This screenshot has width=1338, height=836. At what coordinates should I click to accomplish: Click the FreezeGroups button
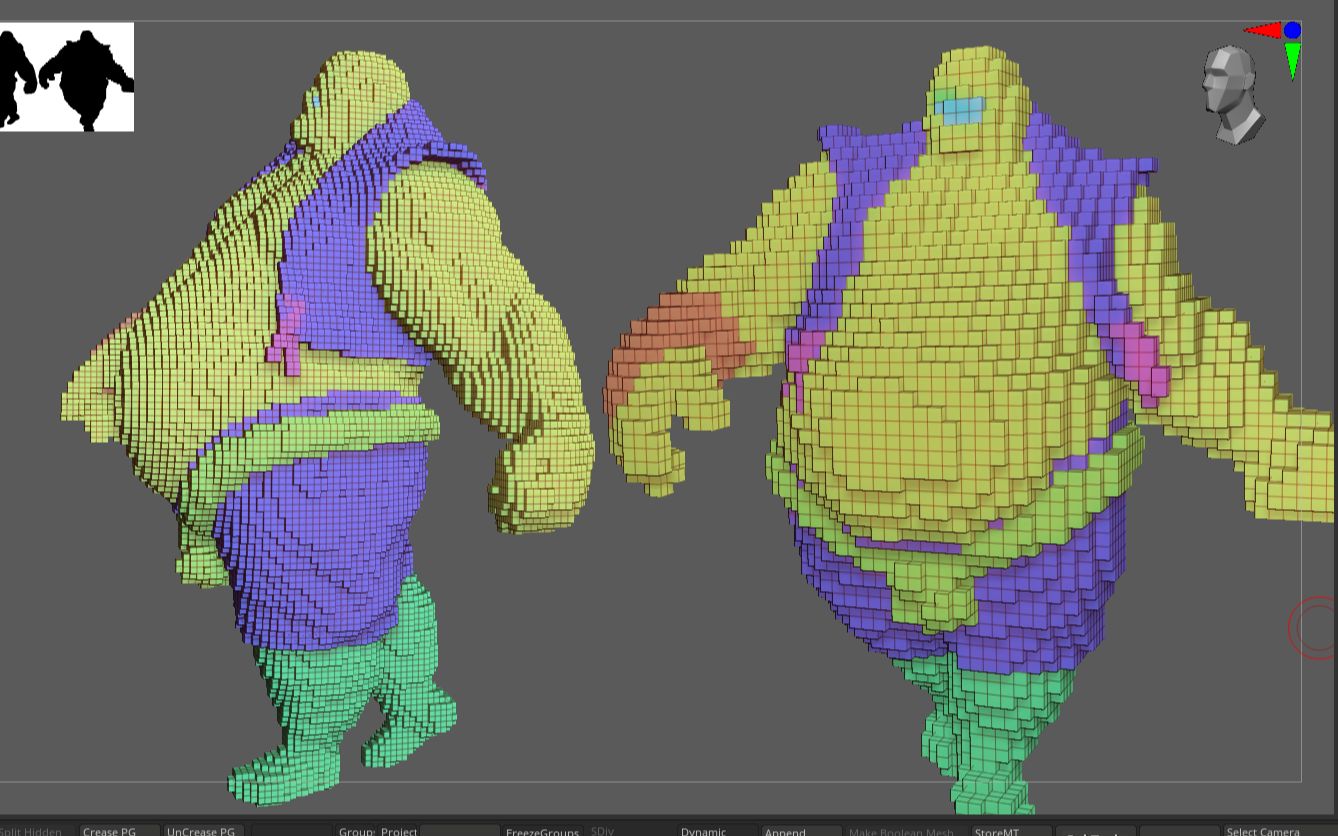(x=542, y=830)
